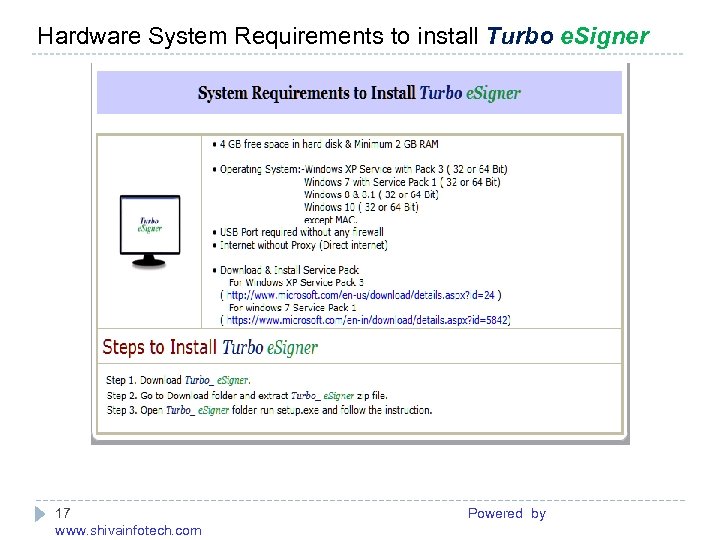
Task: Click the 'except MAC.' text
Action: [330, 219]
